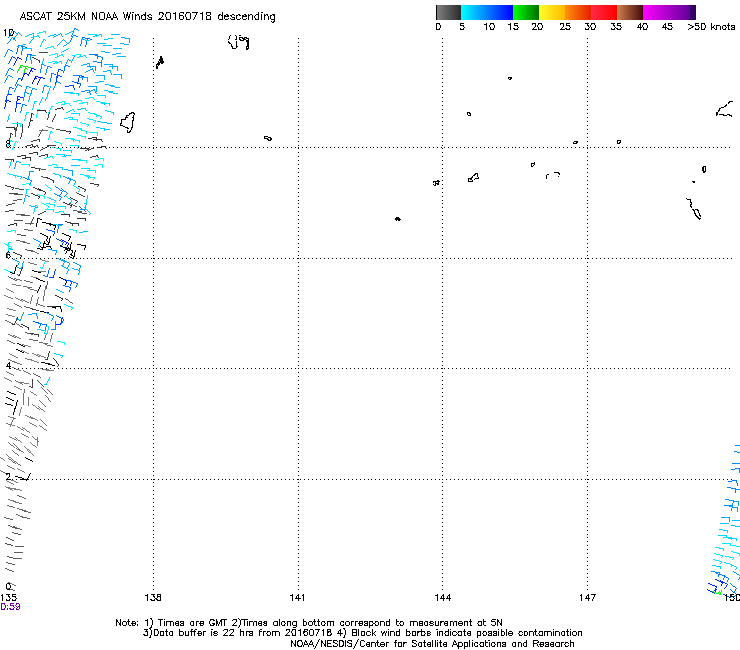
Task: Select the red 30-35 knots color segment
Action: point(604,12)
